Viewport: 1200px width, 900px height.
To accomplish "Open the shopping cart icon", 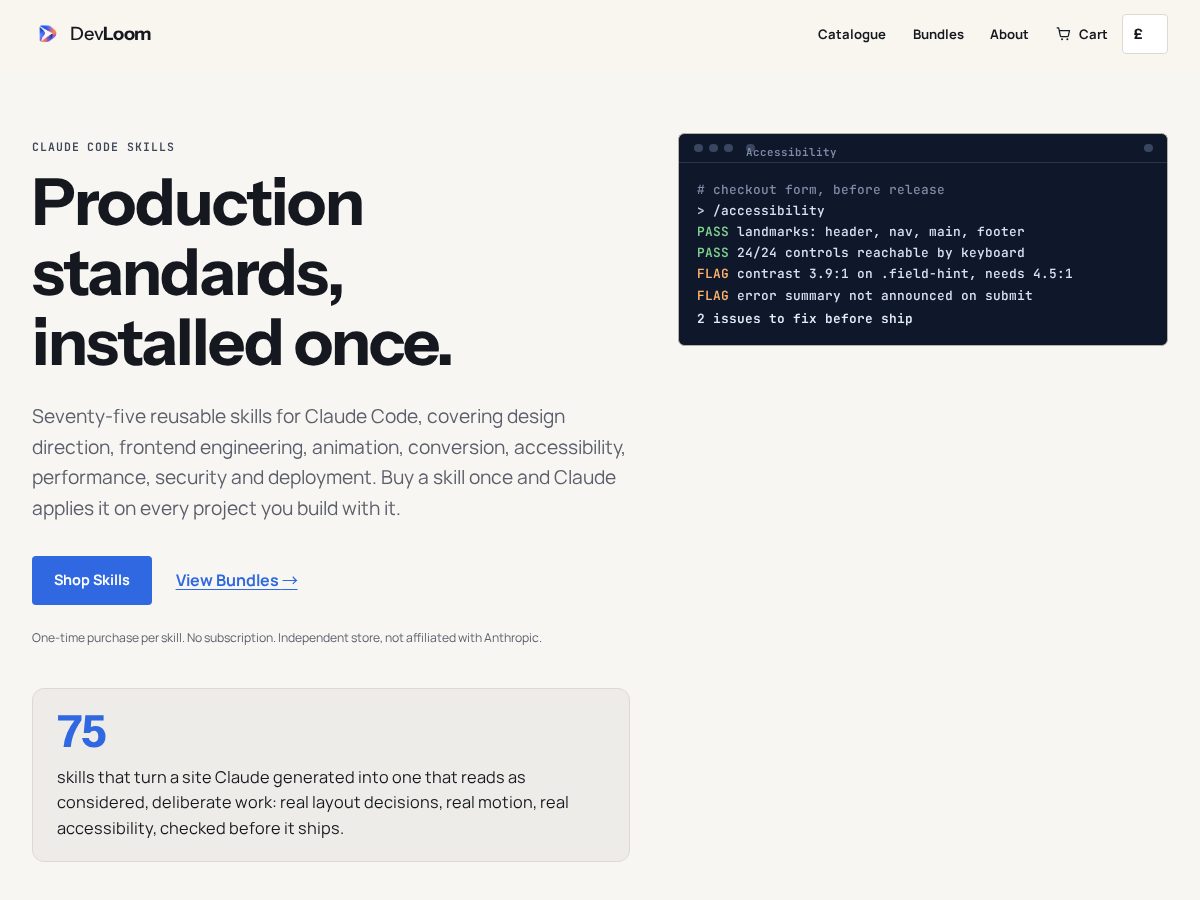I will 1063,34.
